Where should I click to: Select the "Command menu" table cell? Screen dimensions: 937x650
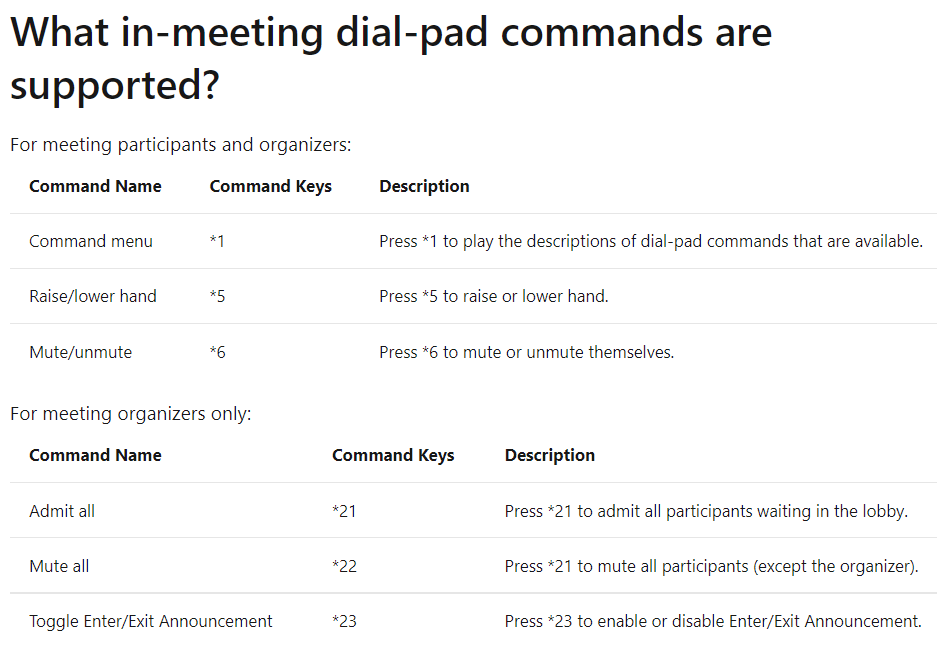91,241
